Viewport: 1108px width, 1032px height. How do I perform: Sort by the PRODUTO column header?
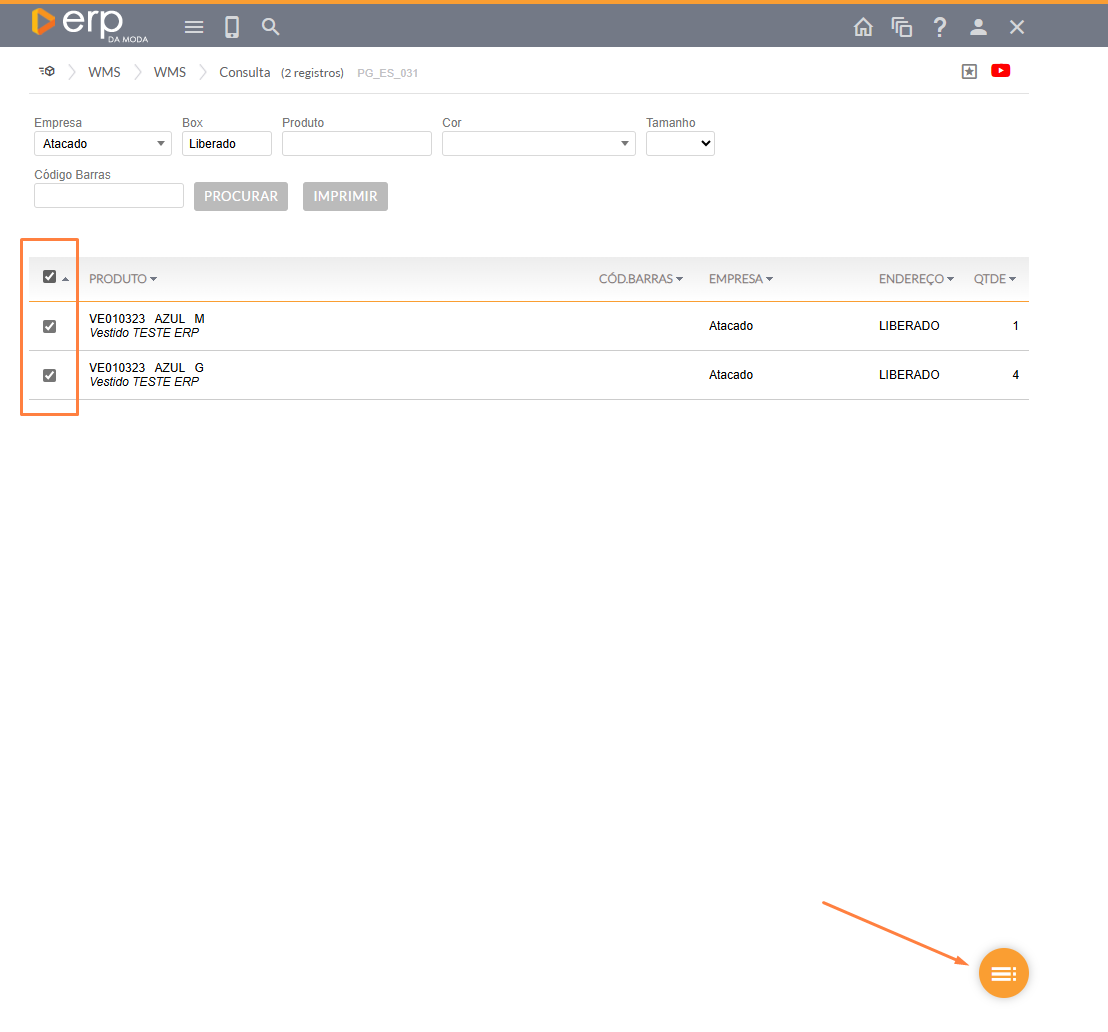coord(118,279)
